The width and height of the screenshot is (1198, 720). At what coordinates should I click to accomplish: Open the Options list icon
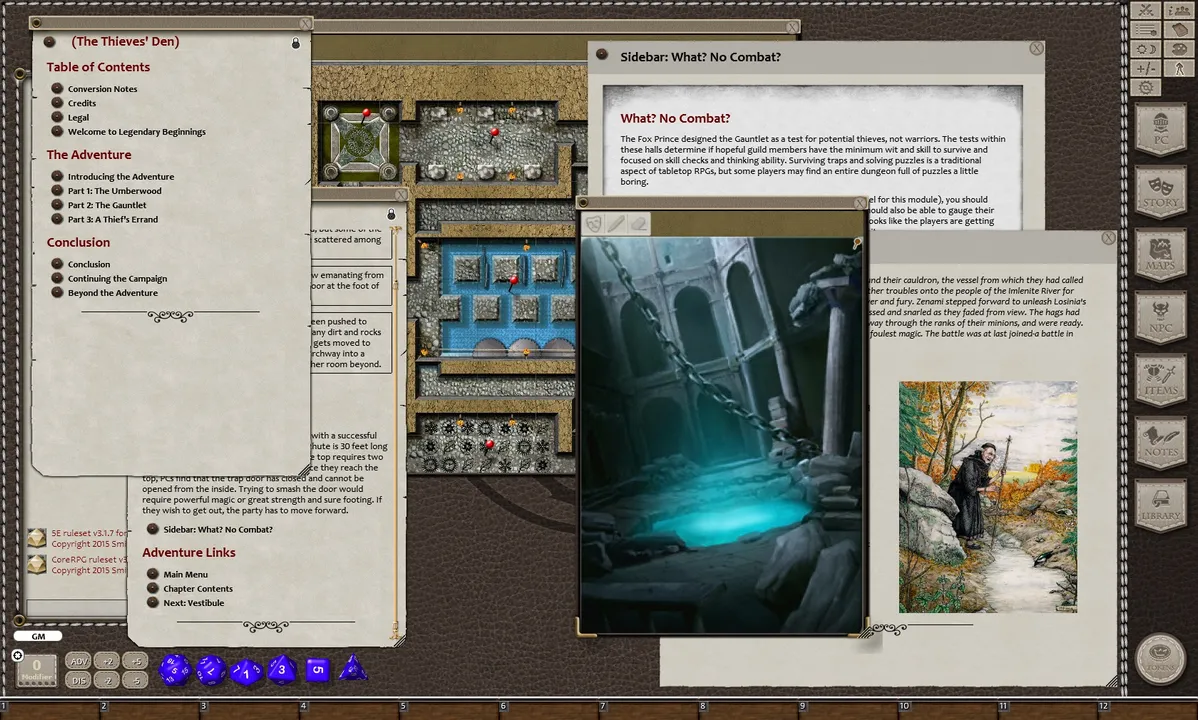[1145, 30]
